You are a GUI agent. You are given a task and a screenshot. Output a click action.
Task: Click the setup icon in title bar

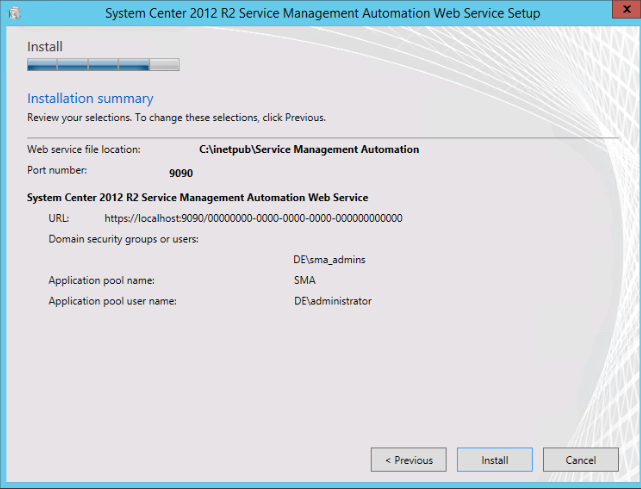tap(15, 13)
